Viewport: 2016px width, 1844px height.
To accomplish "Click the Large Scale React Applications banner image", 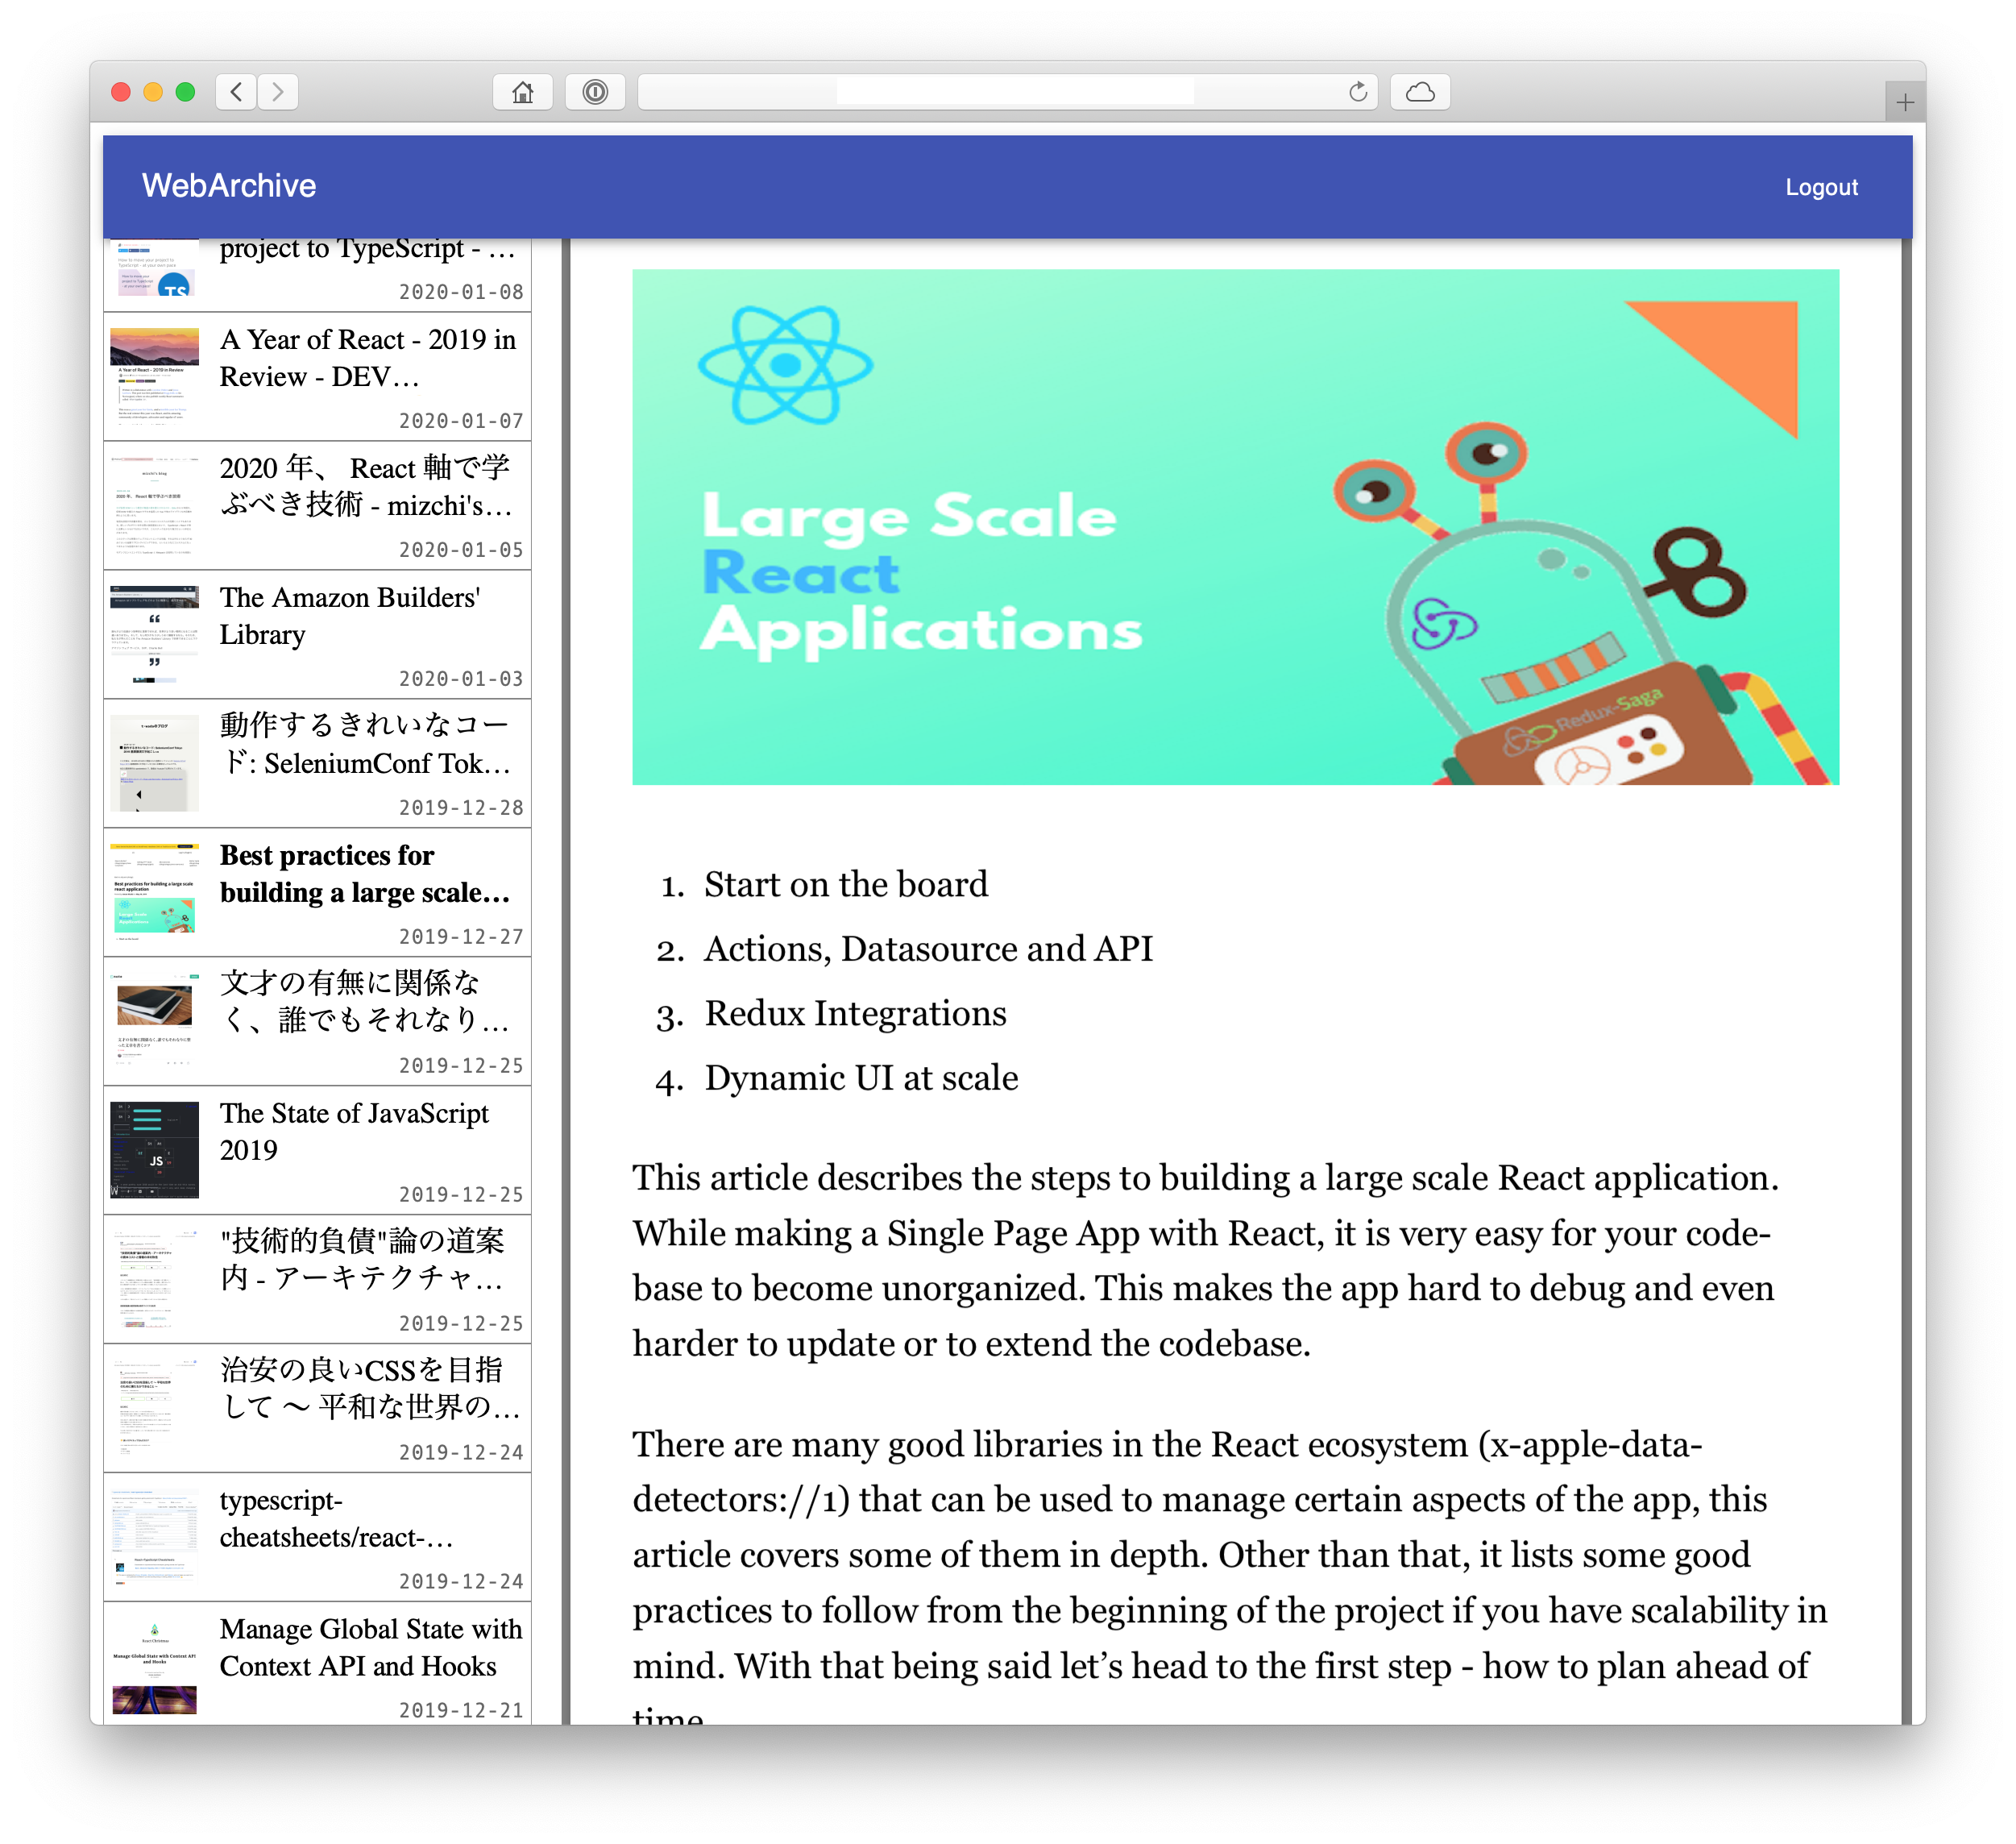I will coord(1235,527).
